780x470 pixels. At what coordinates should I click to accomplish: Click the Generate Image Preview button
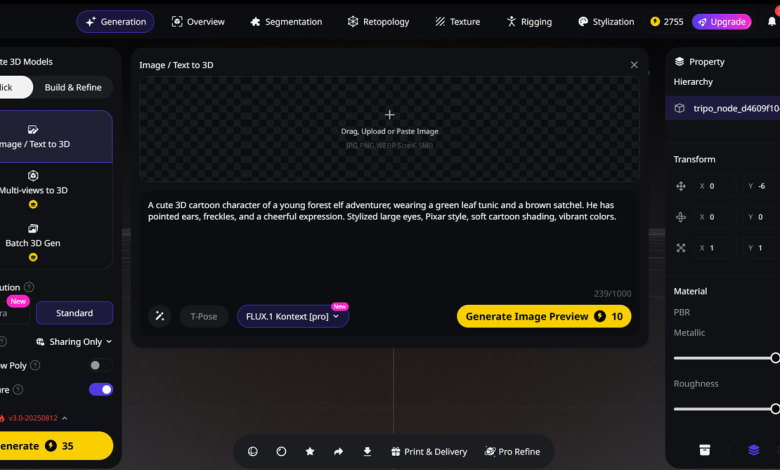(x=544, y=316)
